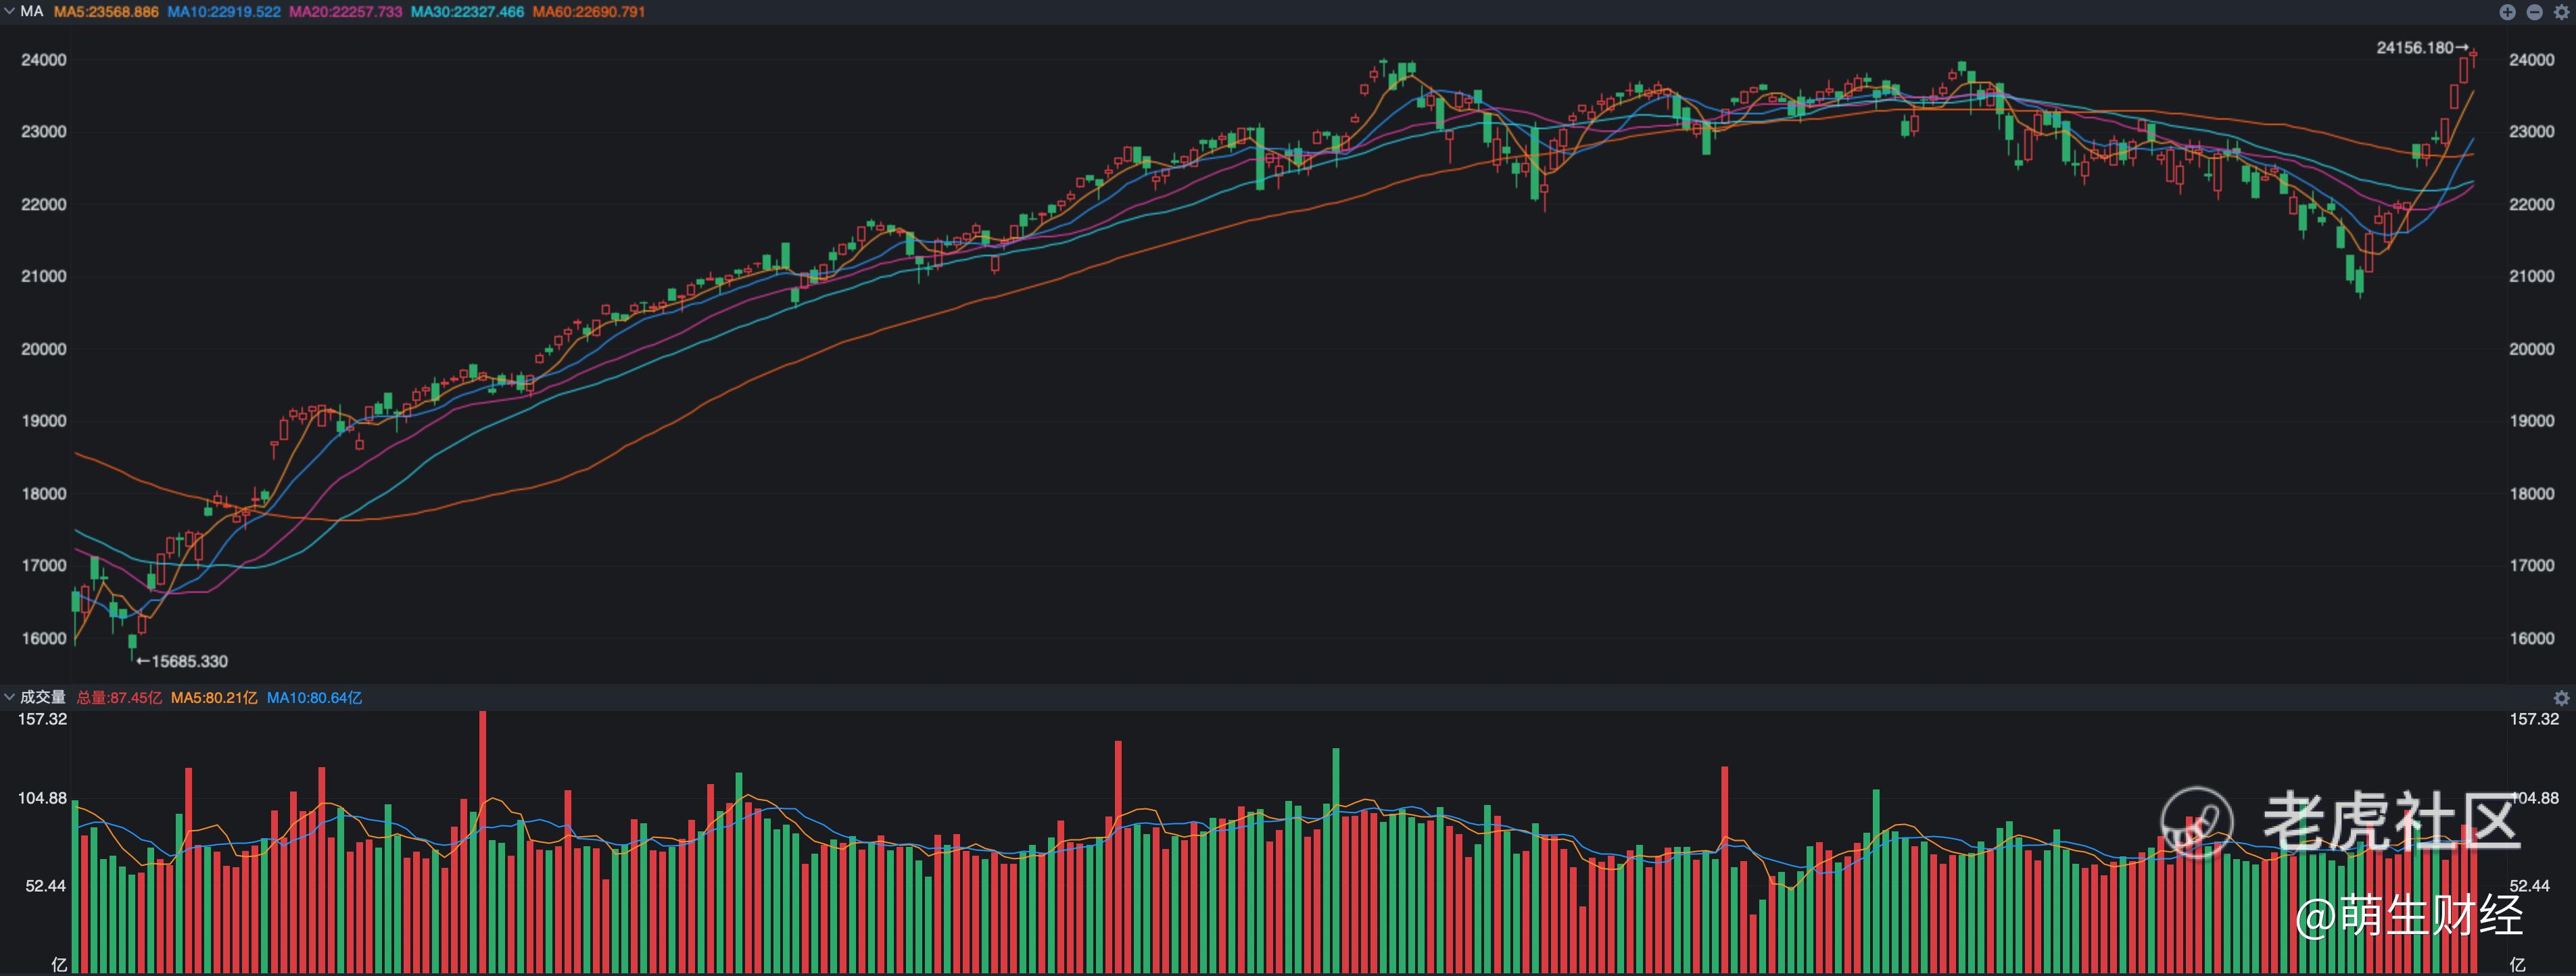Click the MA10 price legend label
Image resolution: width=2576 pixels, height=976 pixels.
point(224,12)
